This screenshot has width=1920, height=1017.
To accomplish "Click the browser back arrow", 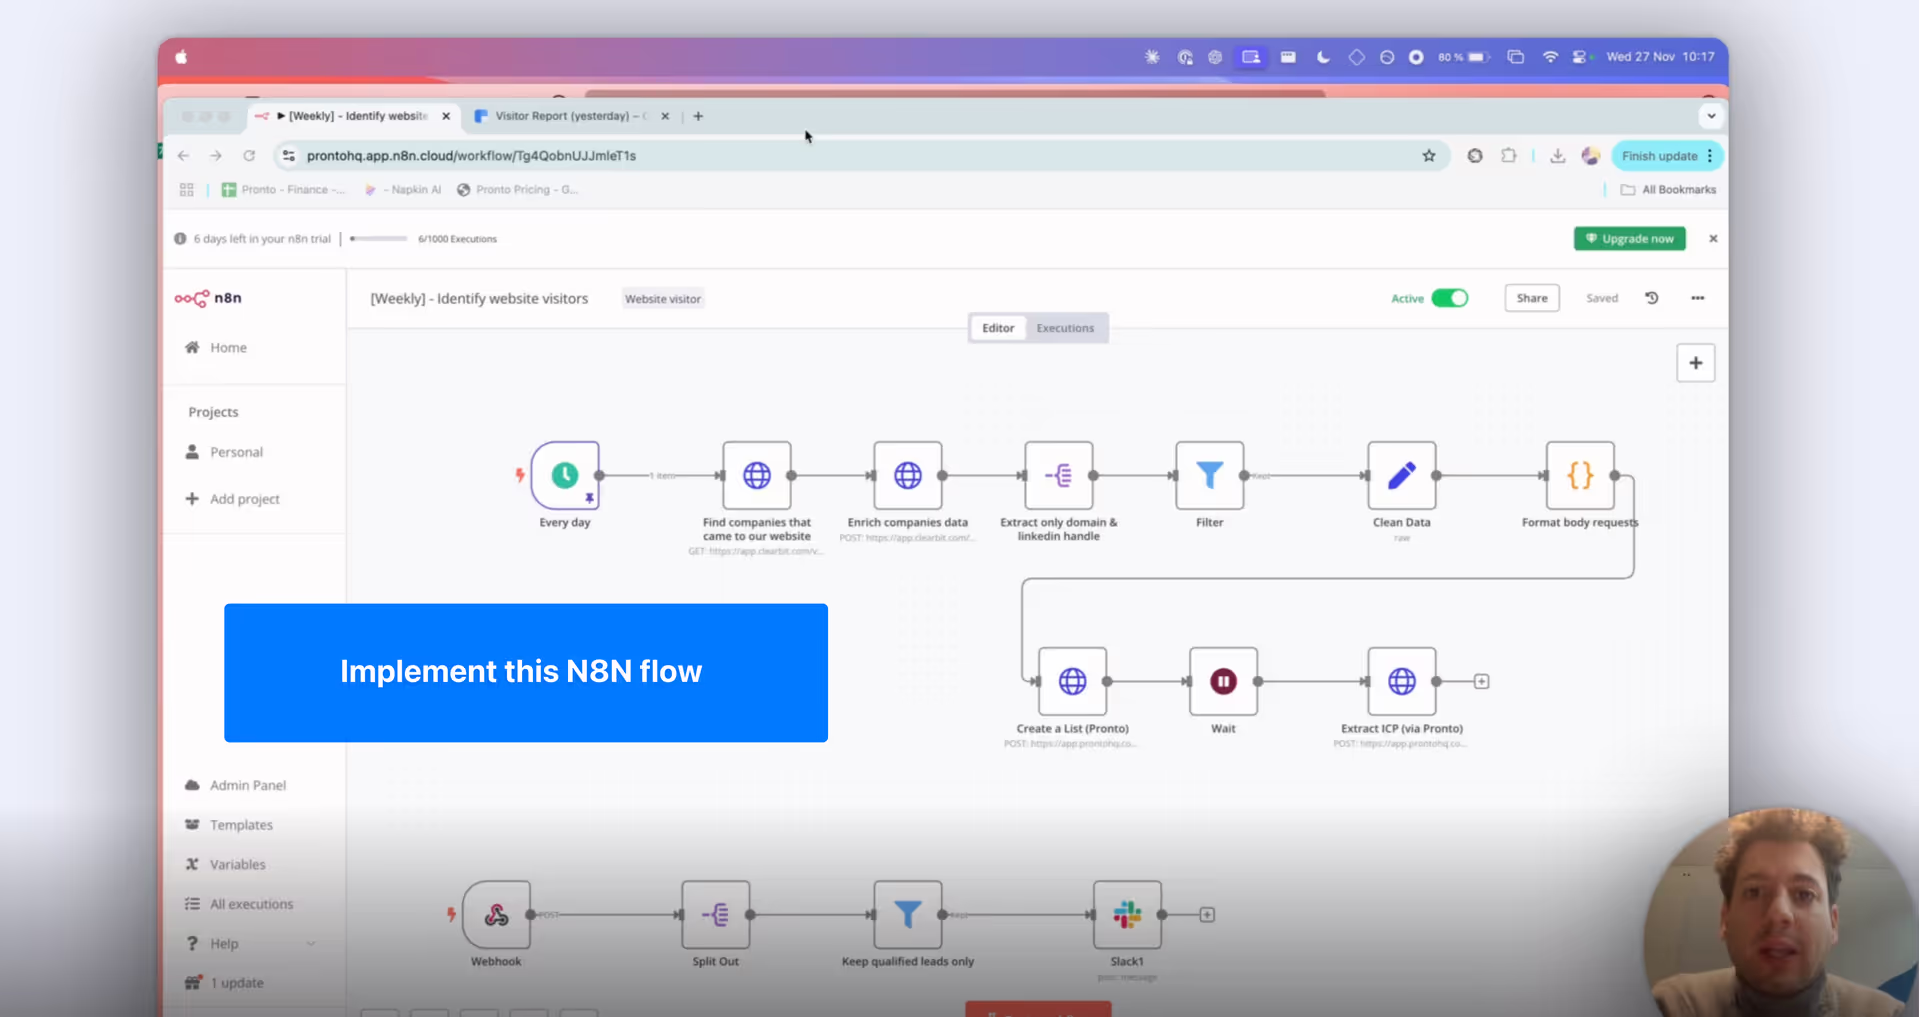I will click(183, 156).
